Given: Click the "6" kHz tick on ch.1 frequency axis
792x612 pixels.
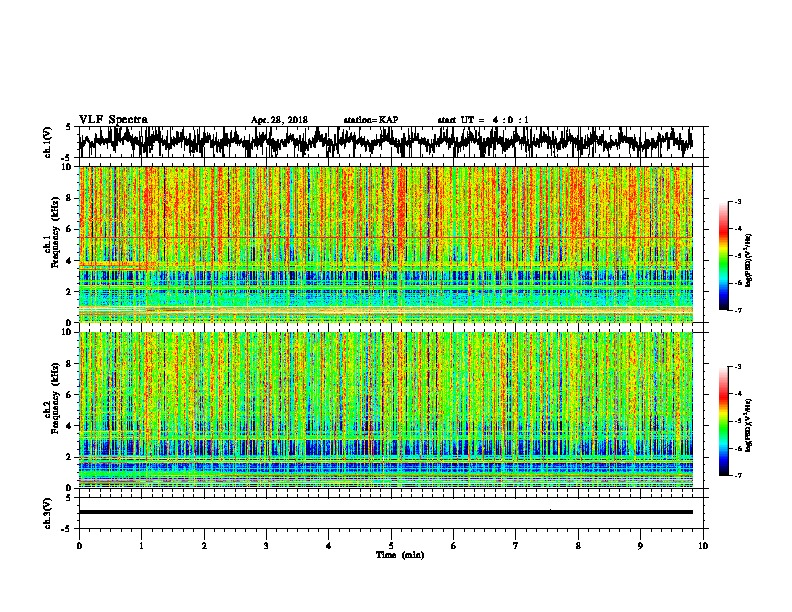Looking at the screenshot, I should pos(70,229).
